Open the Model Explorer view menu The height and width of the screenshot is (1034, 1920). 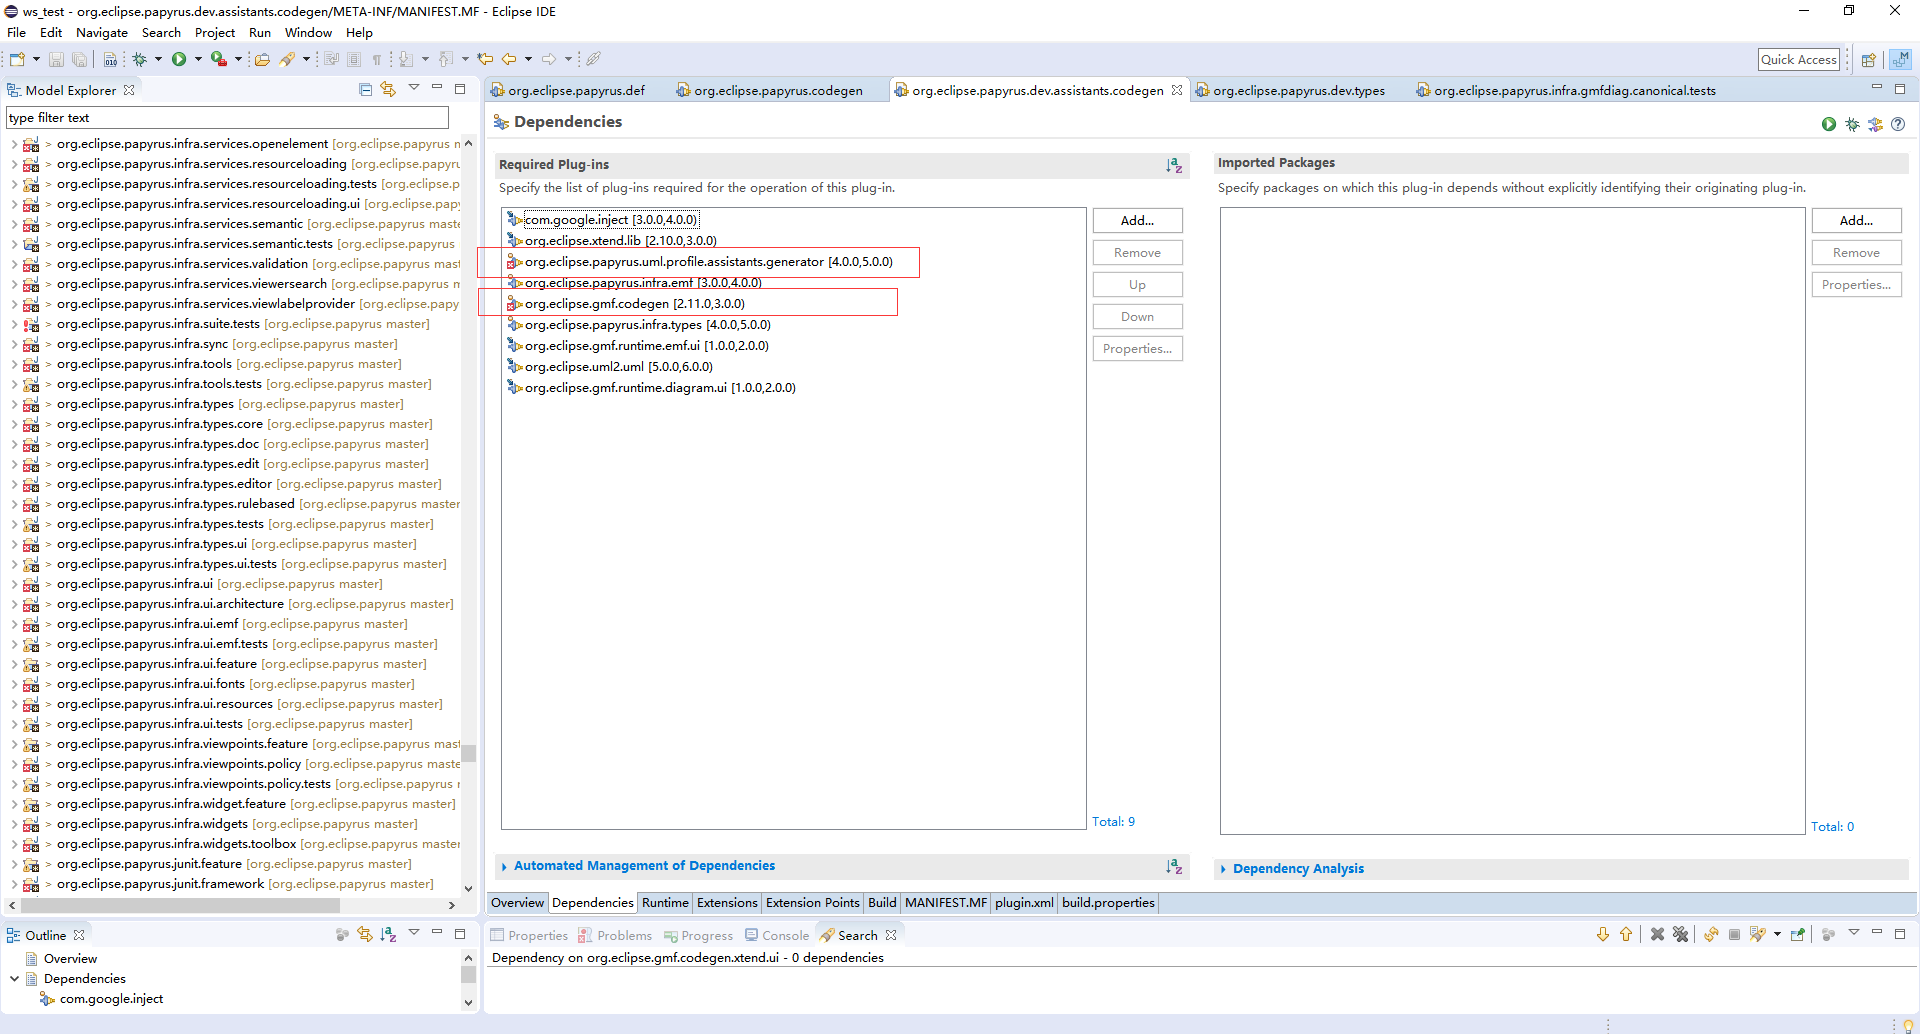(414, 88)
